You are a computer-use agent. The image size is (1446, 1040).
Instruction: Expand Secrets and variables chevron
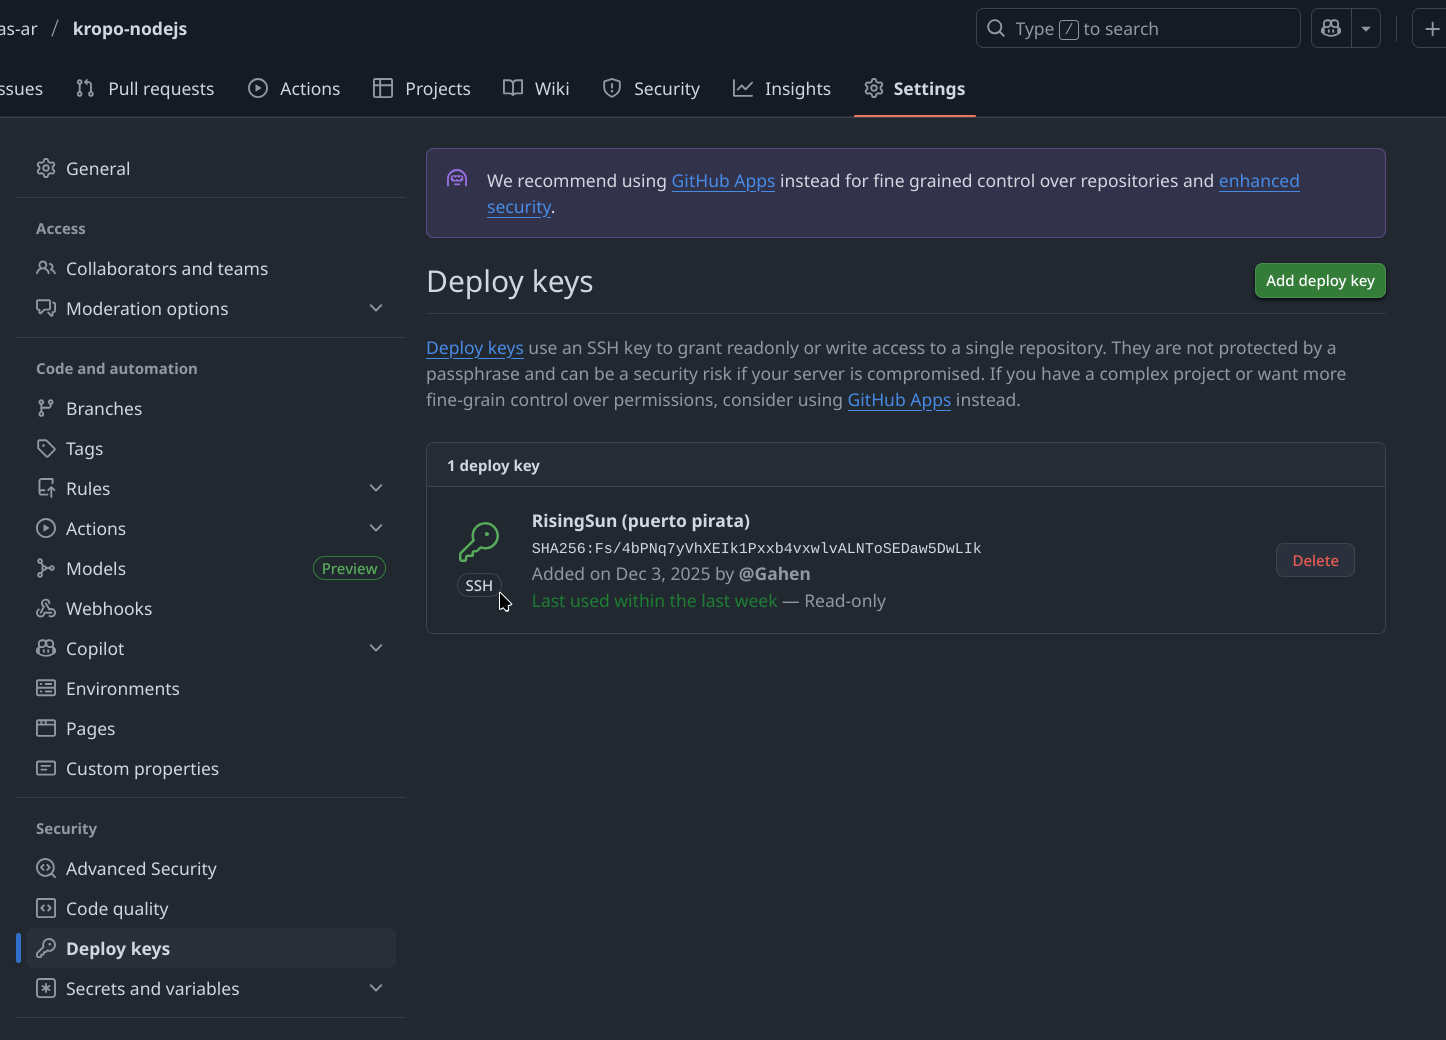[376, 988]
